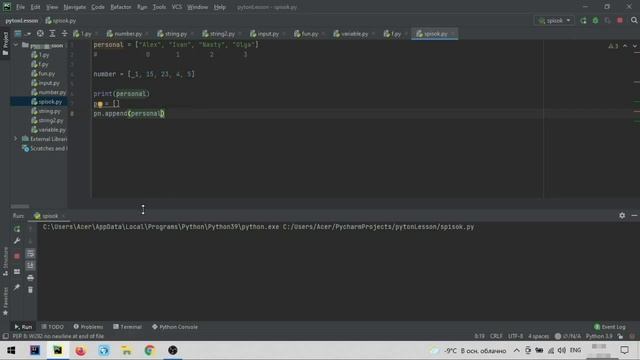
Task: Toggle tool window bars icon in the status bar corner
Action: (x=5, y=336)
